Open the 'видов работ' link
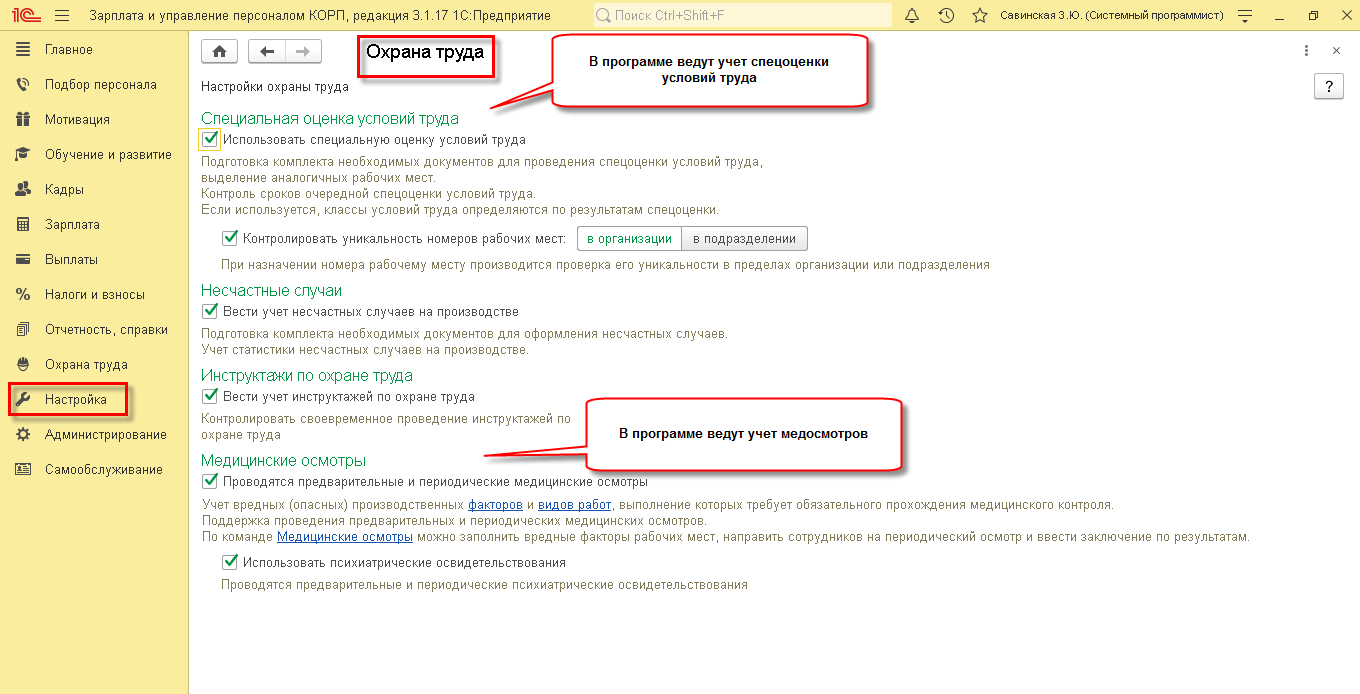This screenshot has width=1360, height=694. coord(575,505)
